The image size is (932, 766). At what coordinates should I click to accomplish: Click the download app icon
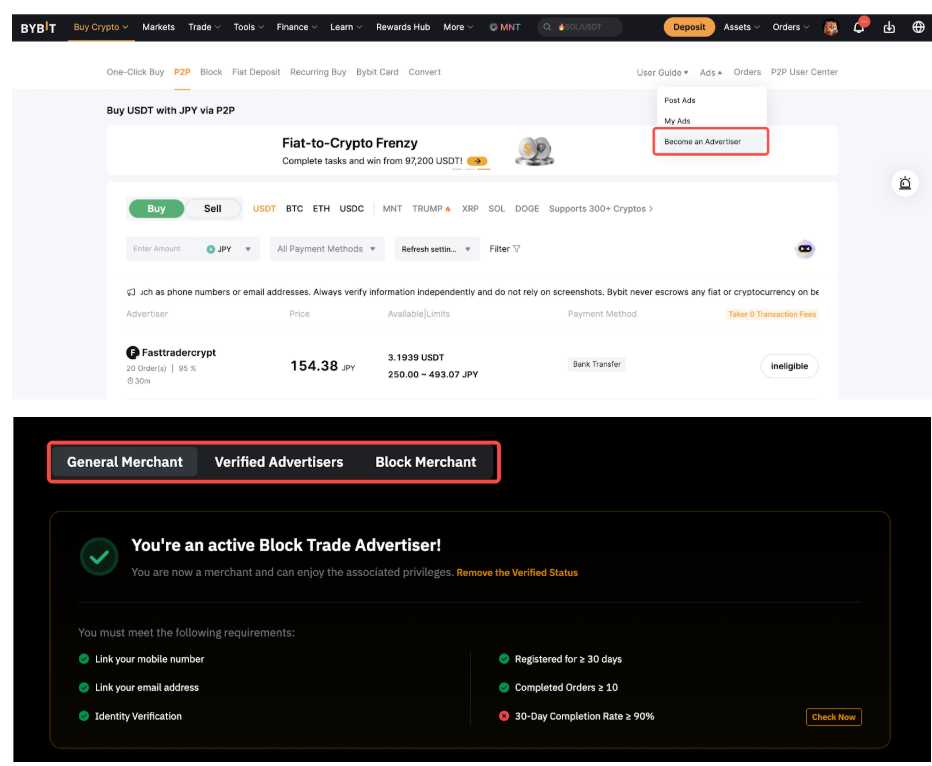point(889,28)
